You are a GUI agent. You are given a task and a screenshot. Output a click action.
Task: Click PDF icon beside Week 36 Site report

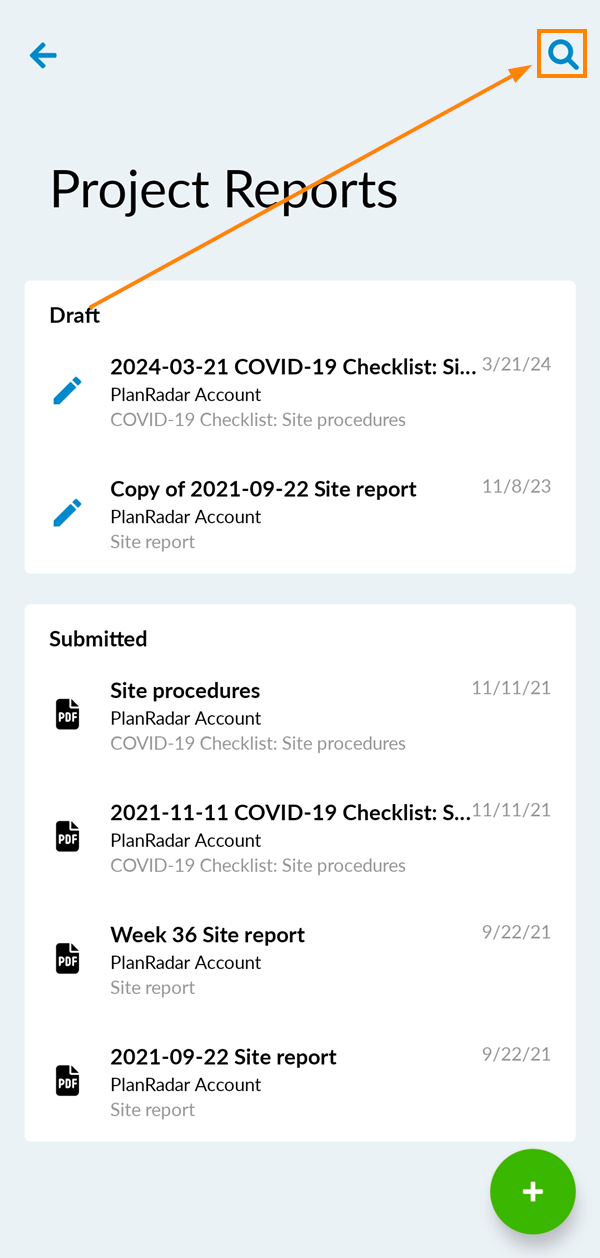[67, 960]
